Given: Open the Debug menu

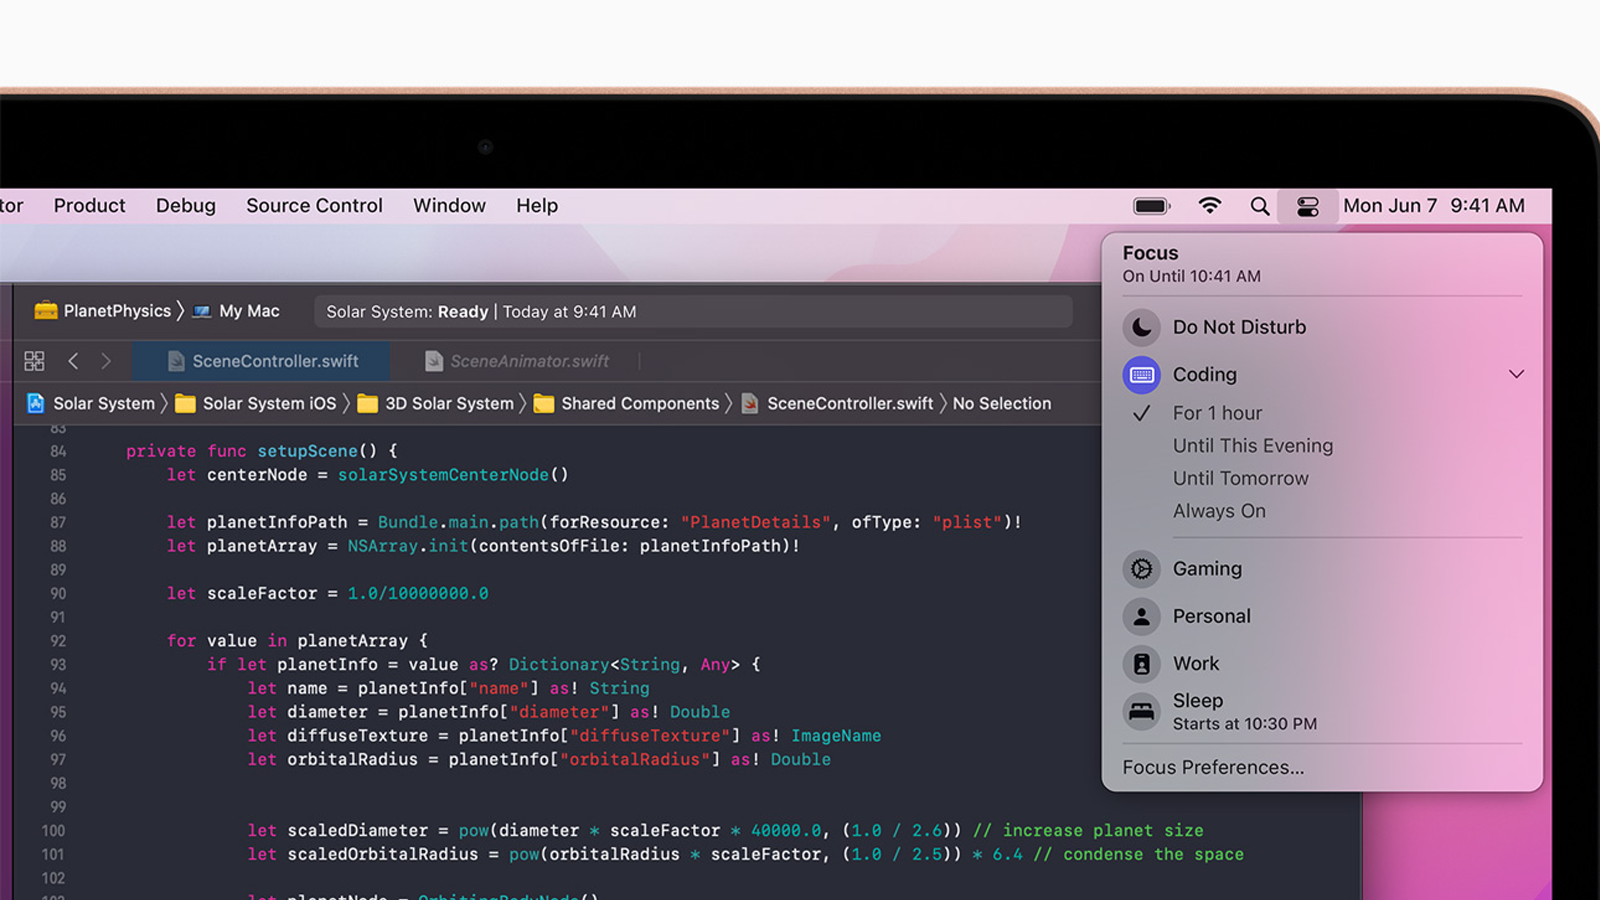Looking at the screenshot, I should tap(186, 206).
